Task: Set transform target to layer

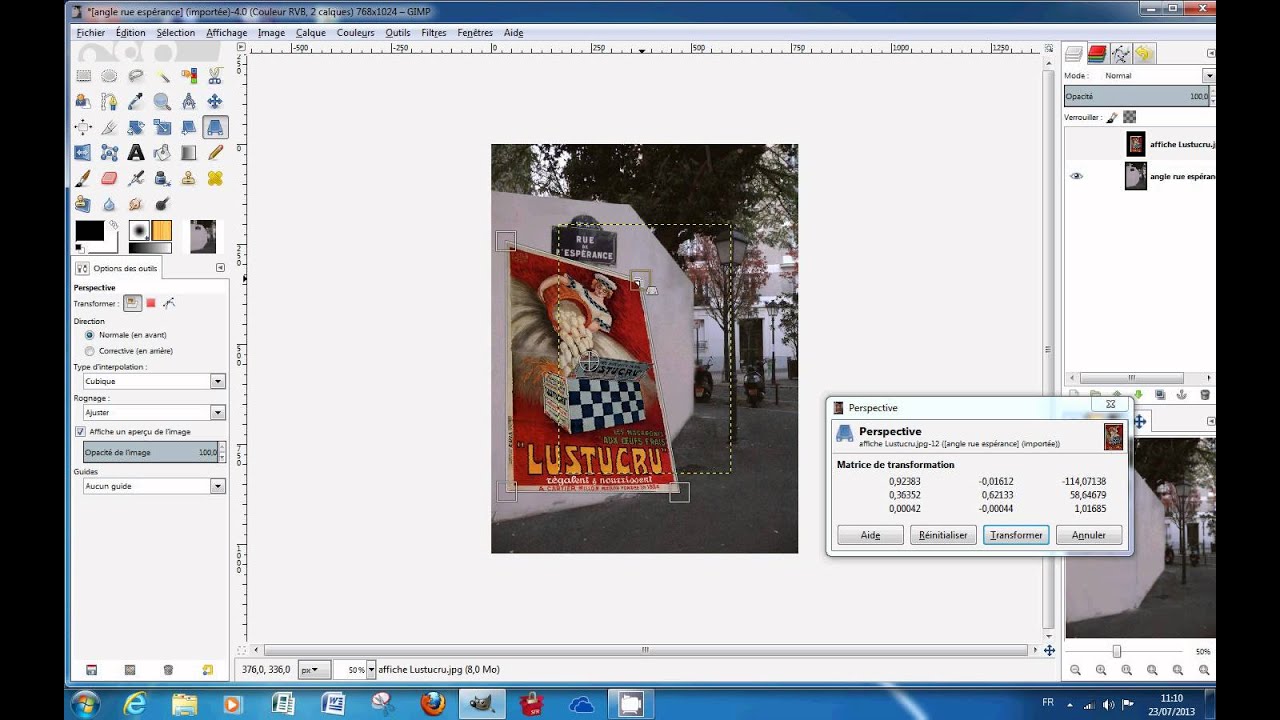Action: (x=132, y=303)
